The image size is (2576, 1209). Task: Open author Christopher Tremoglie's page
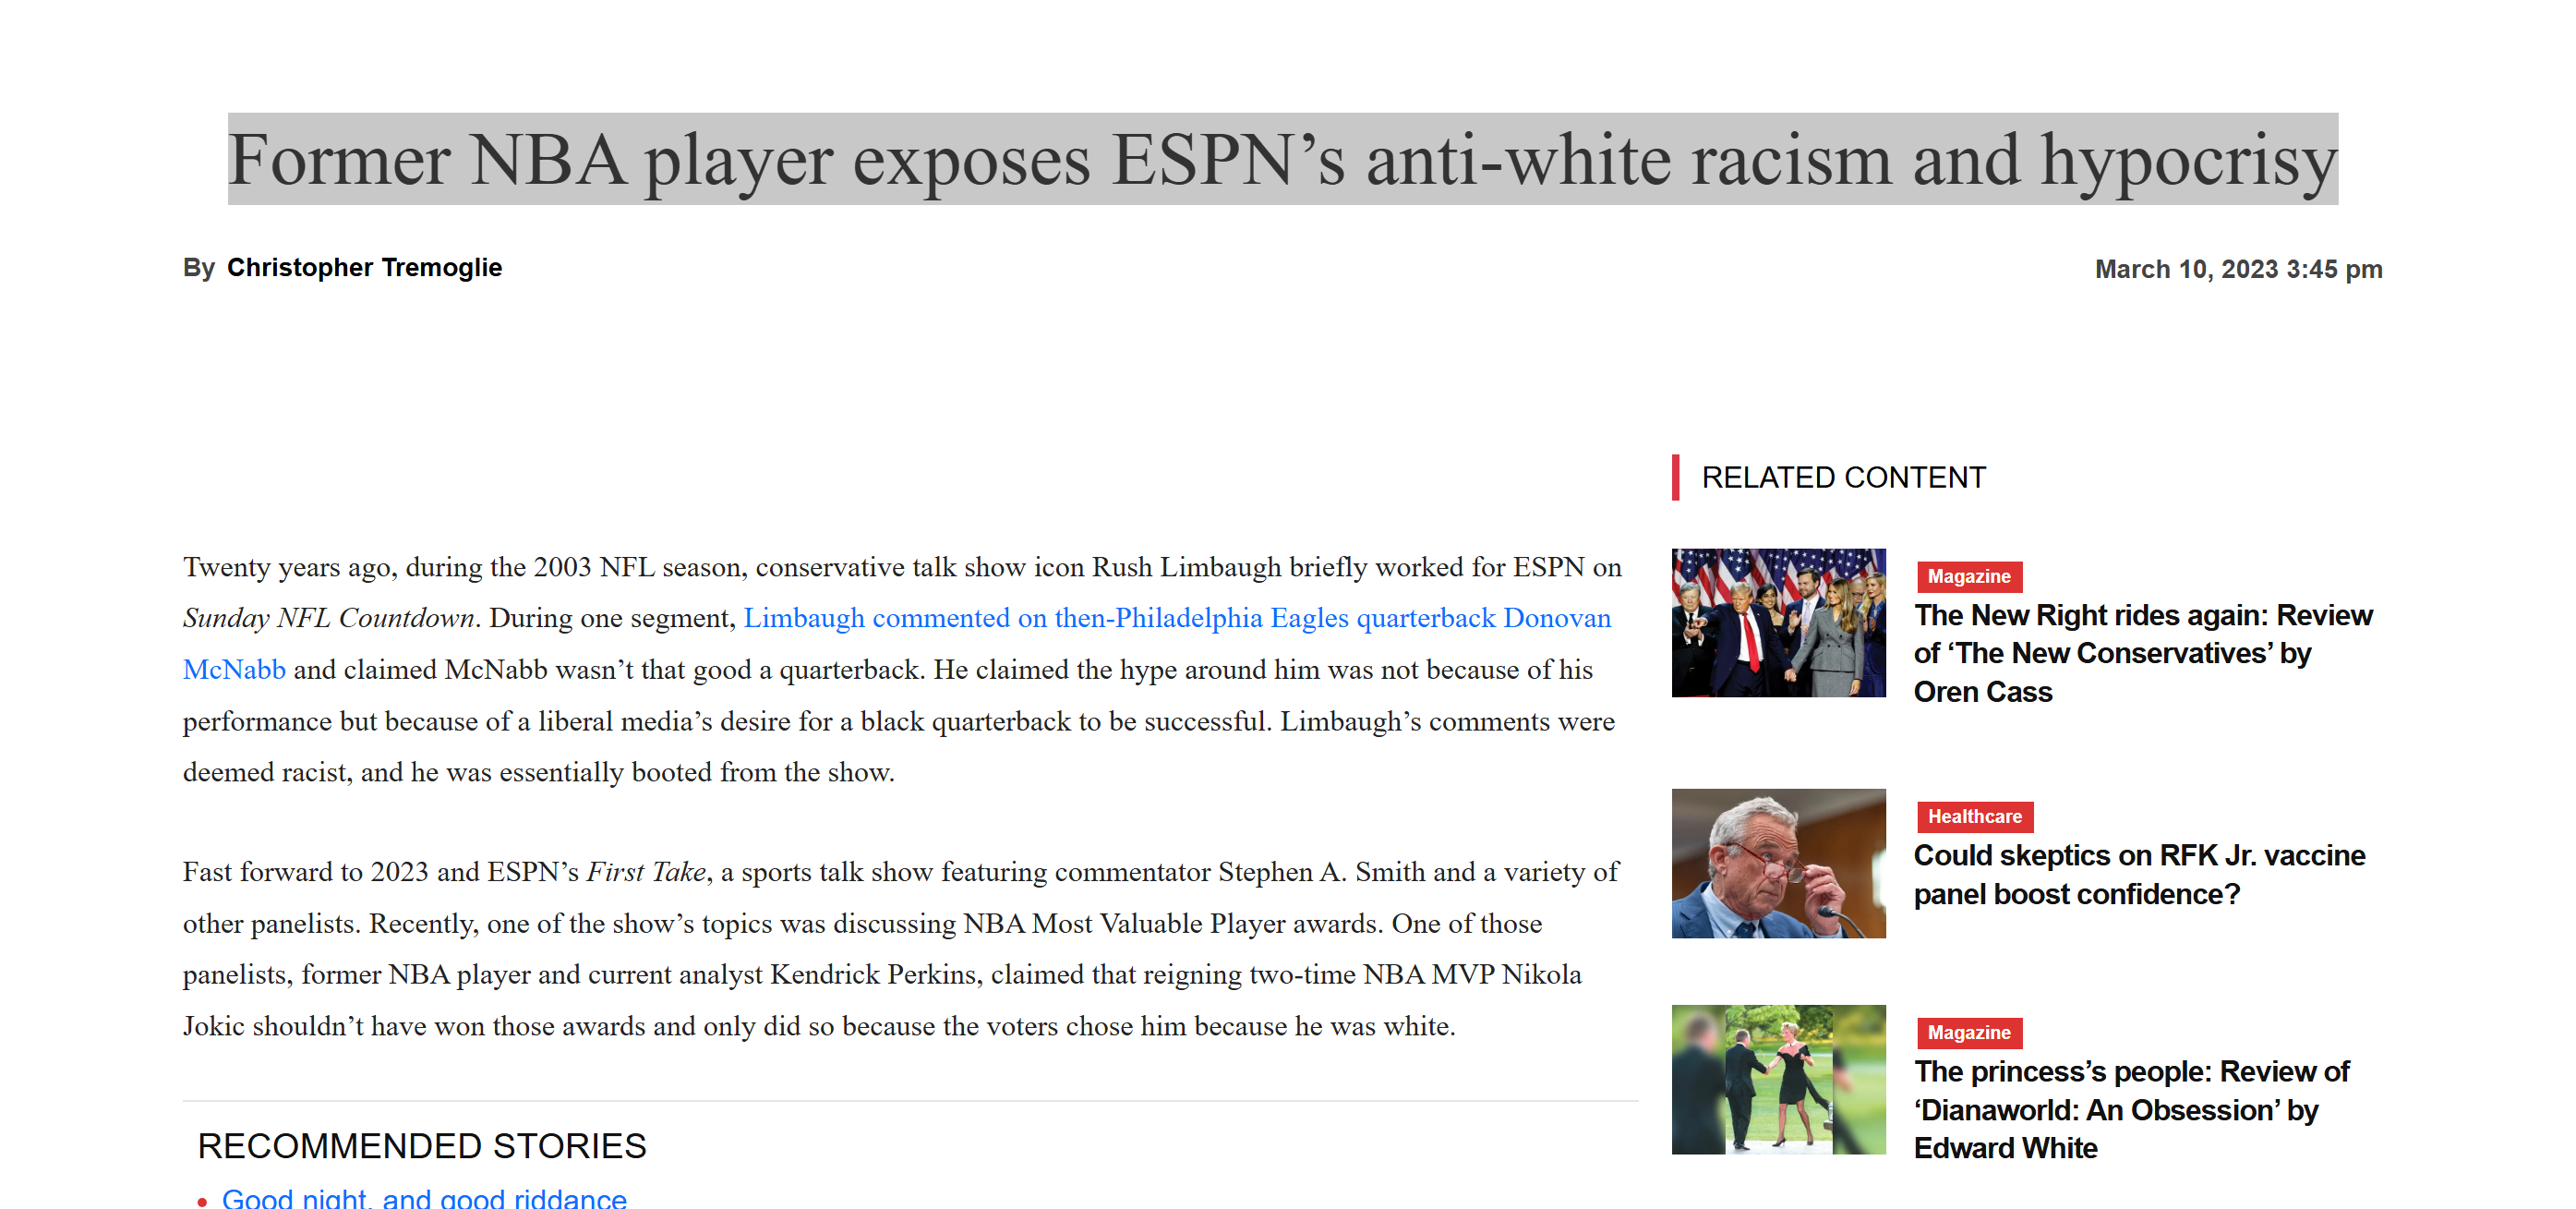click(364, 268)
